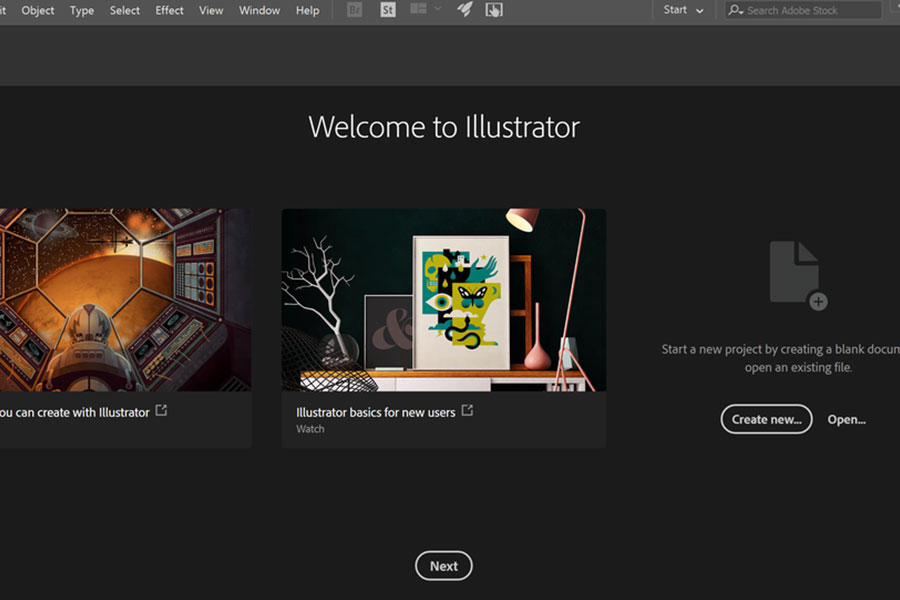Screen dimensions: 900x600
Task: Click the external-link icon beside "Illustrator basics for new users"
Action: pos(467,411)
